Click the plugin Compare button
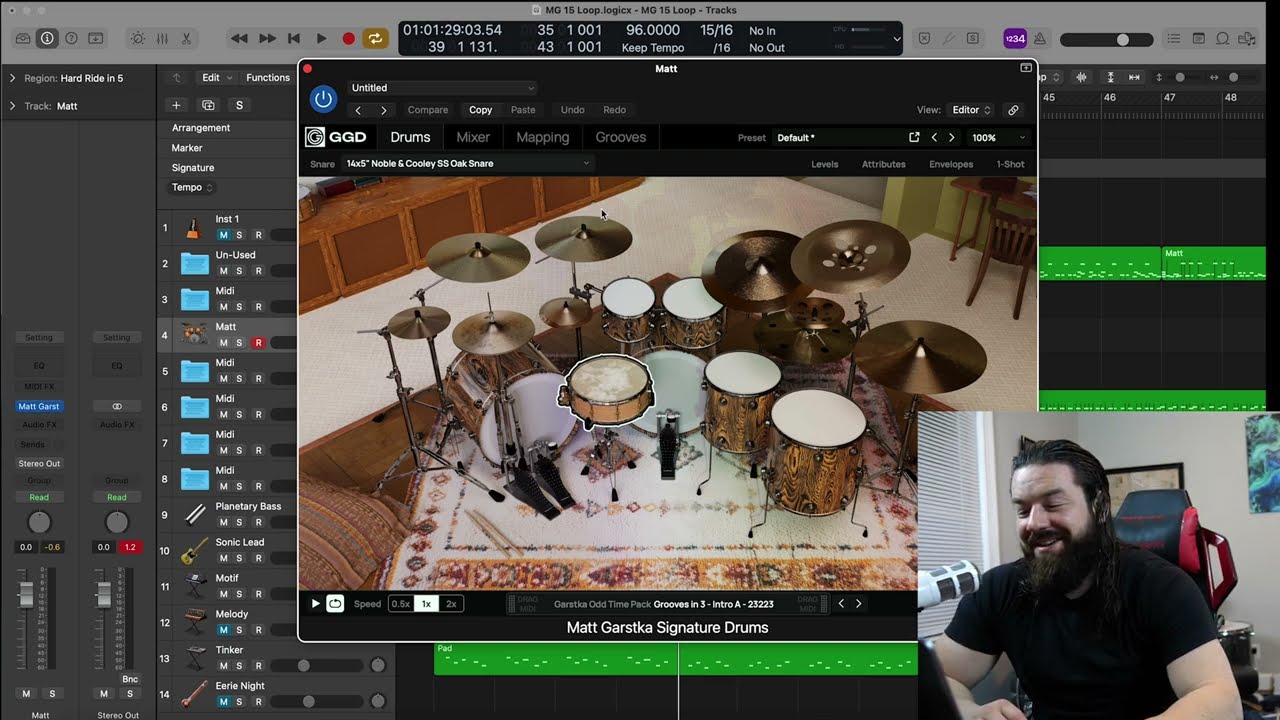This screenshot has width=1280, height=720. point(427,110)
